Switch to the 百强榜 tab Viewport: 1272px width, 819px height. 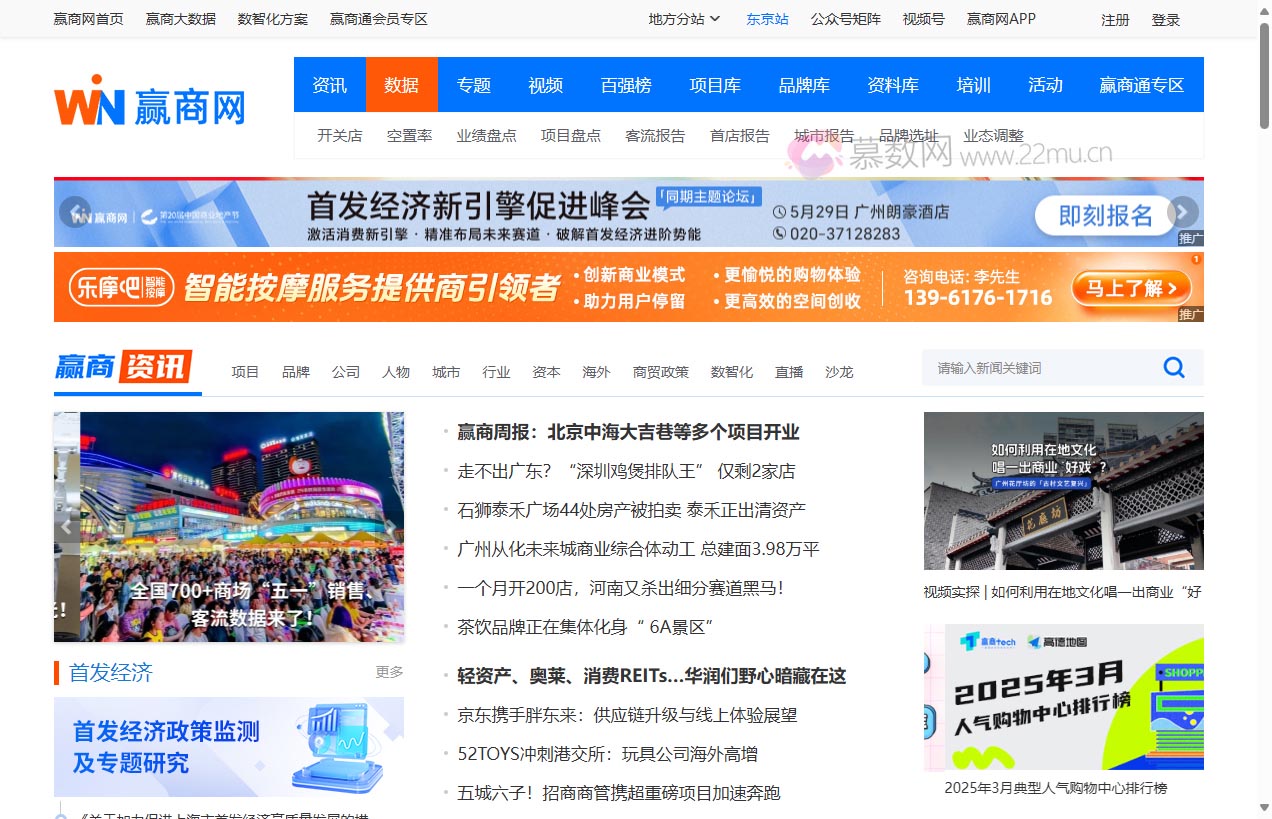pos(625,85)
